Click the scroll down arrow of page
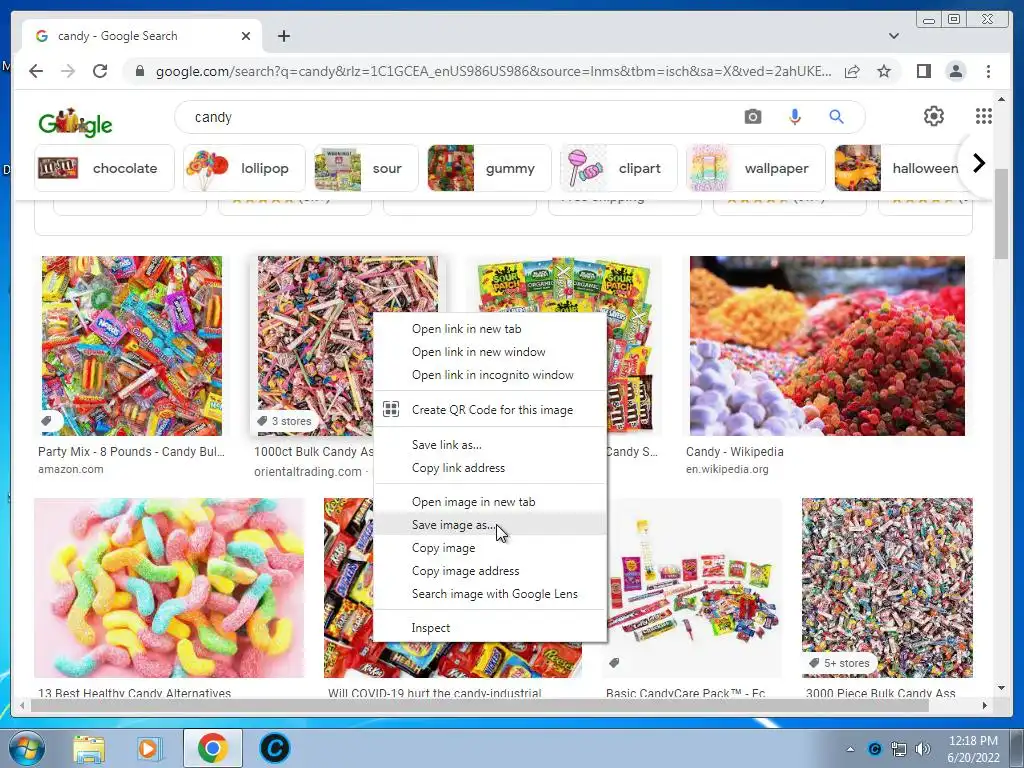The width and height of the screenshot is (1024, 768). pyautogui.click(x=1001, y=687)
